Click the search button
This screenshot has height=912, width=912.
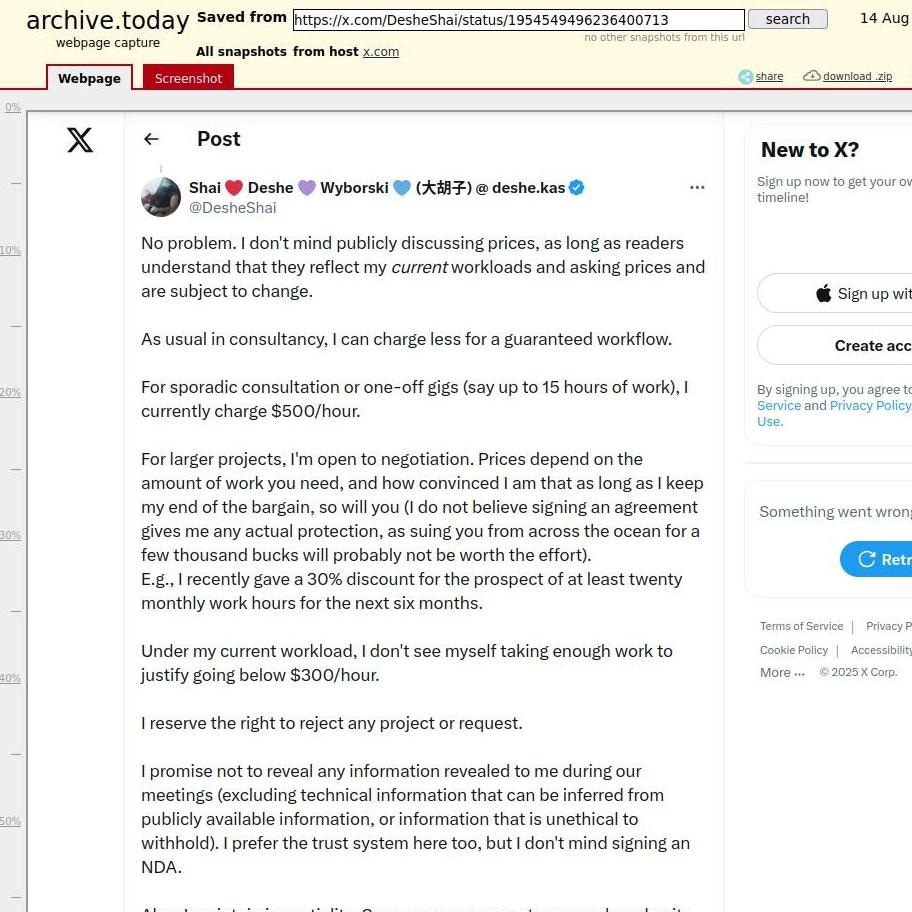tap(787, 19)
